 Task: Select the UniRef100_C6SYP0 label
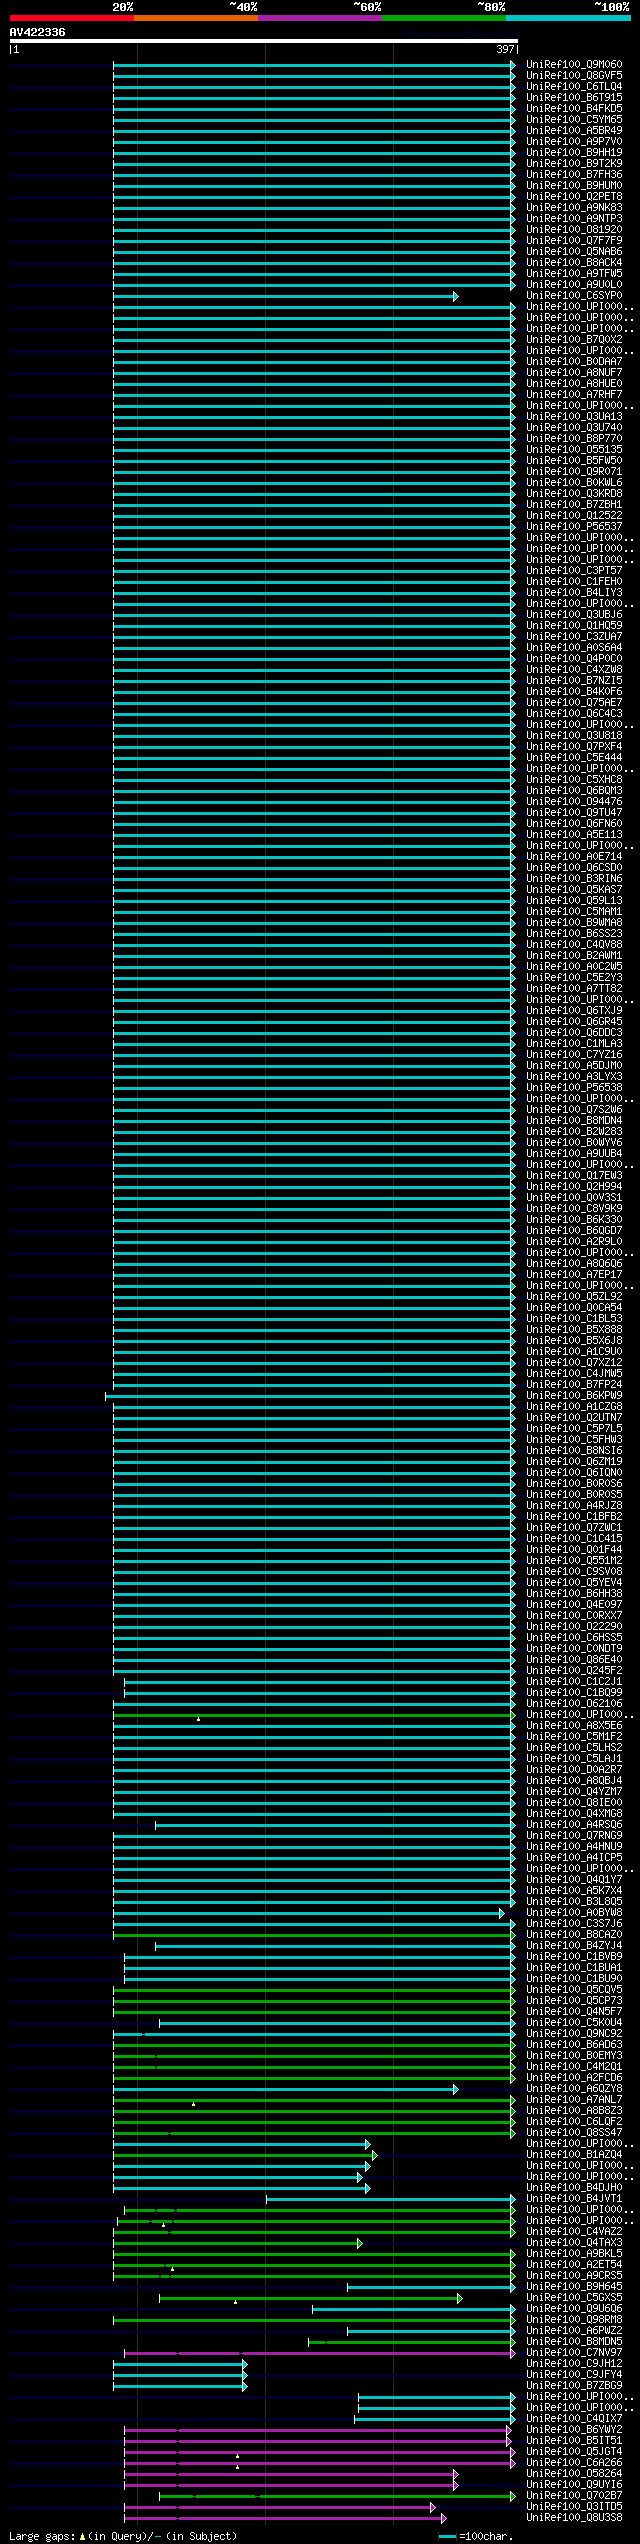574,296
